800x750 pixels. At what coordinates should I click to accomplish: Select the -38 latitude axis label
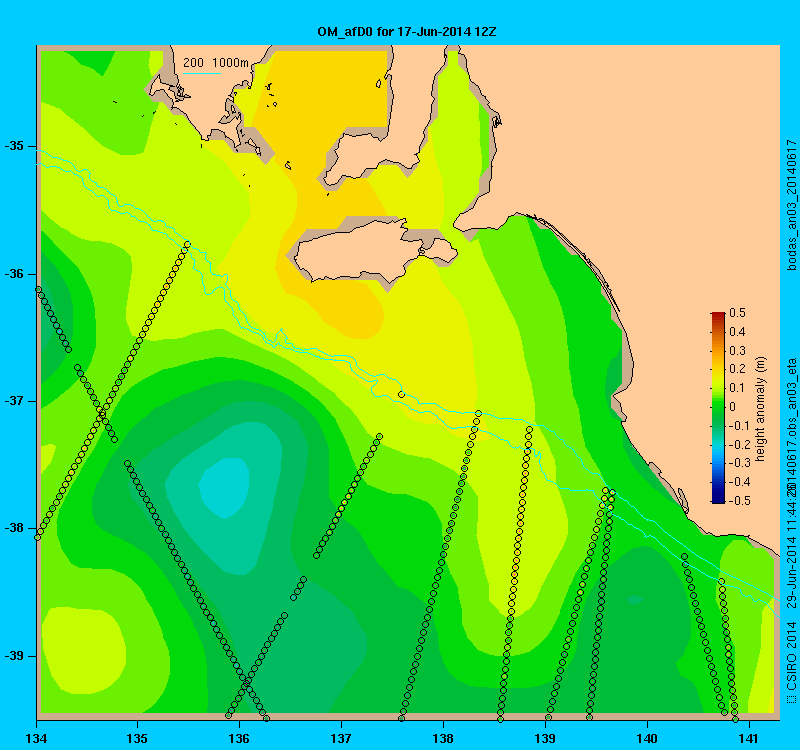[14, 529]
